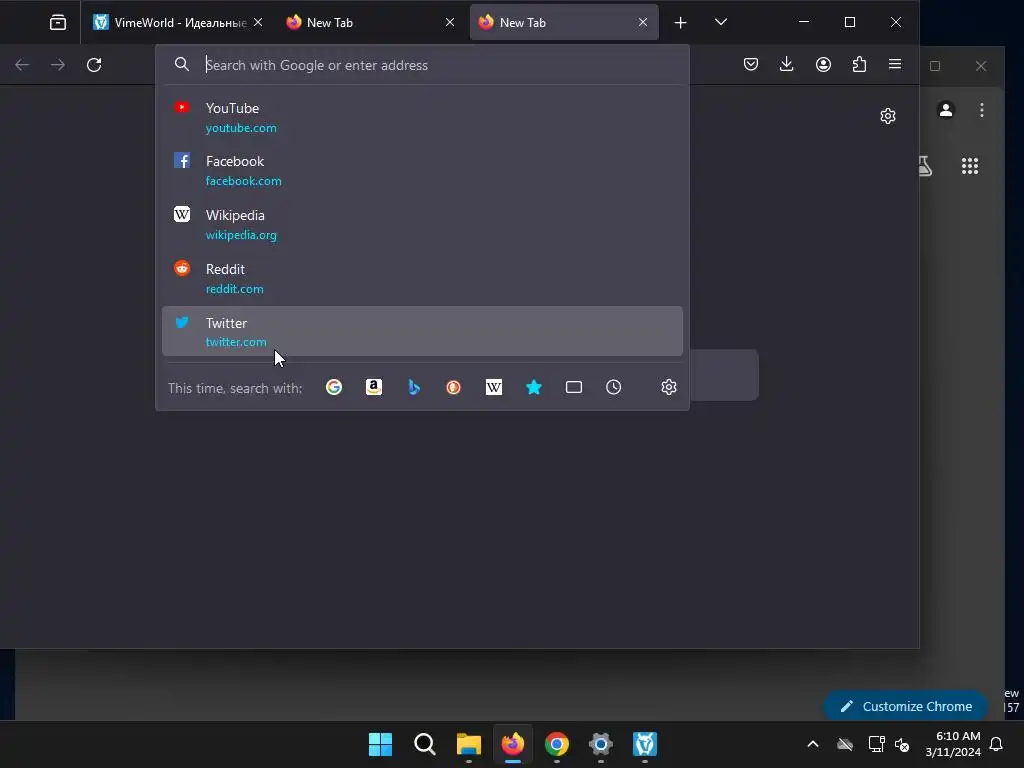Open Firefox account icon
The height and width of the screenshot is (768, 1024).
tap(824, 64)
